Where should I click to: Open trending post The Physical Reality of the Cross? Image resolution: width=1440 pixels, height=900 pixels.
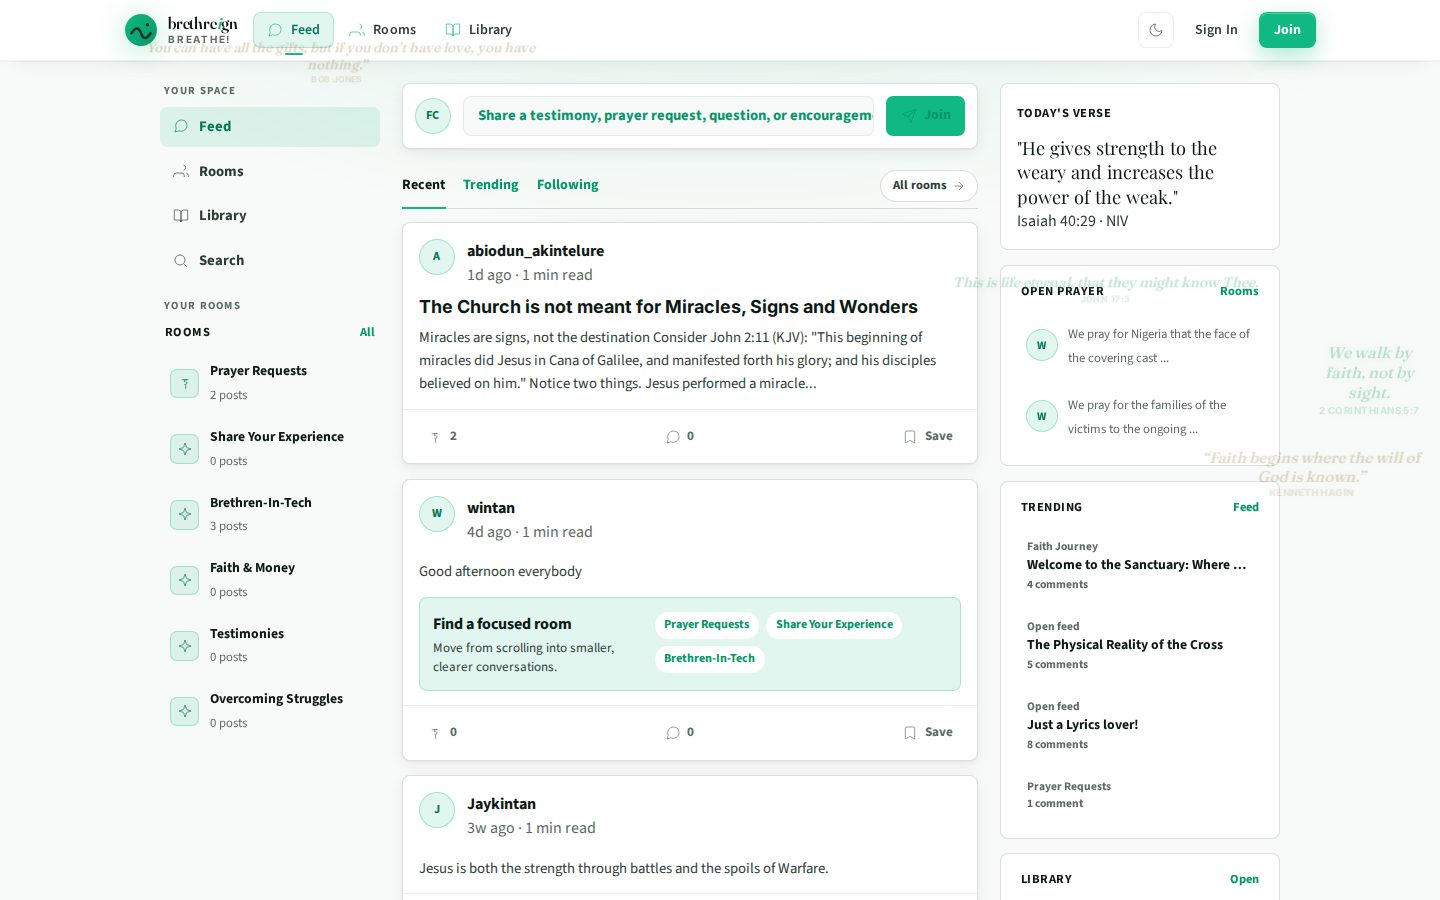tap(1125, 645)
